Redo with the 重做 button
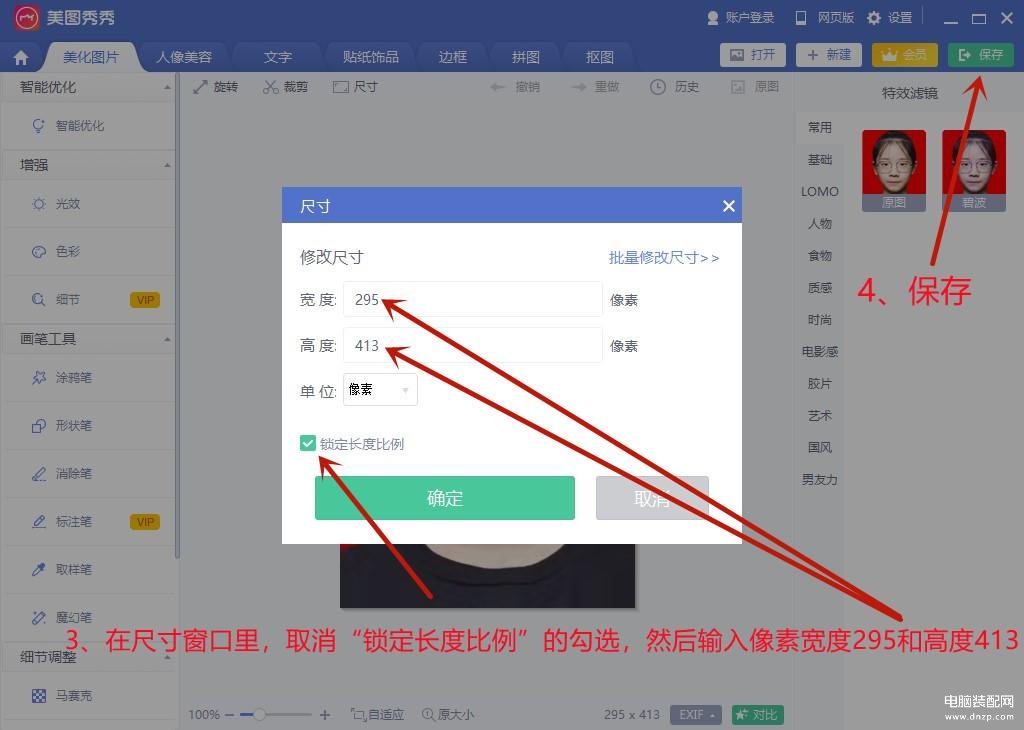 595,87
